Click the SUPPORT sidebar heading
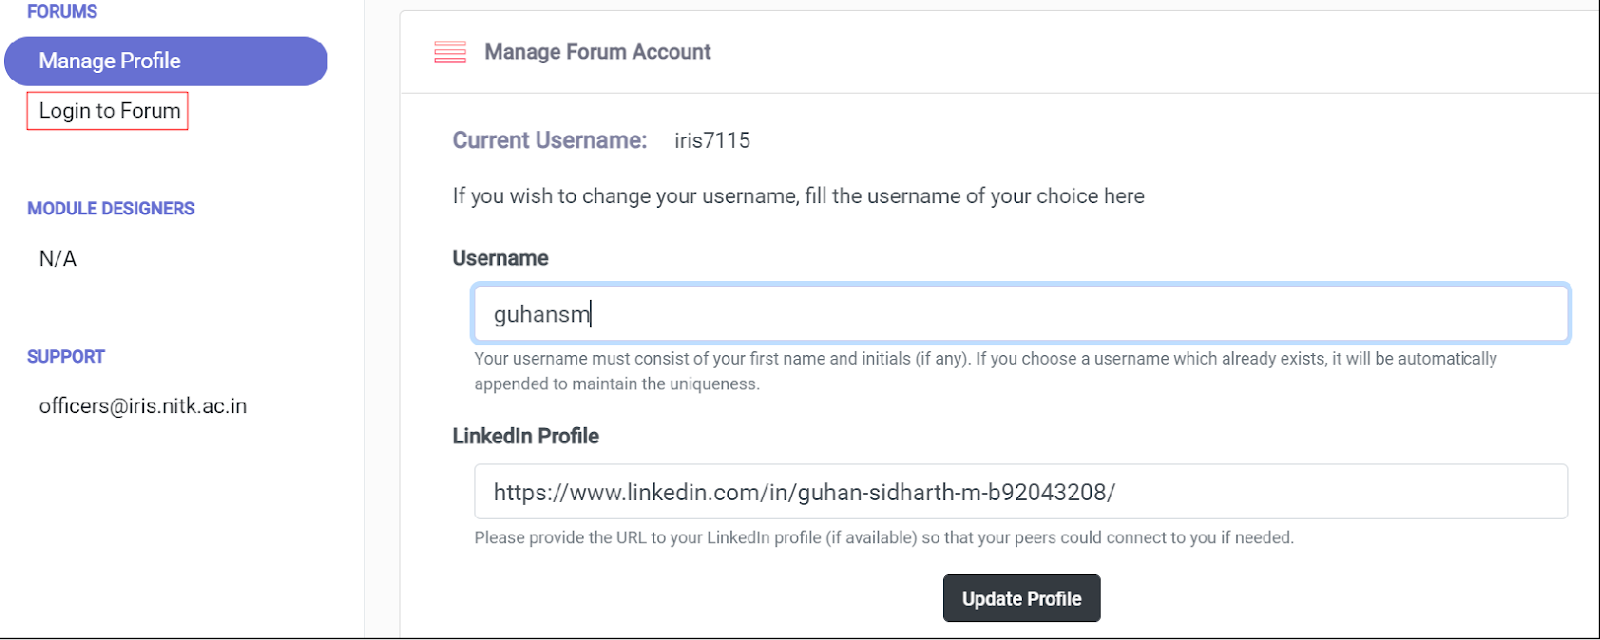The image size is (1600, 640). coord(66,357)
